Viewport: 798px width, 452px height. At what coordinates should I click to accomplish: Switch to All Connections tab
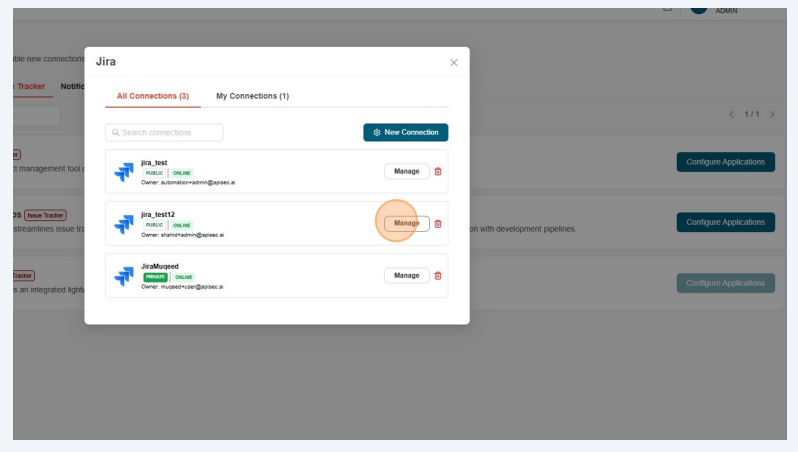153,96
